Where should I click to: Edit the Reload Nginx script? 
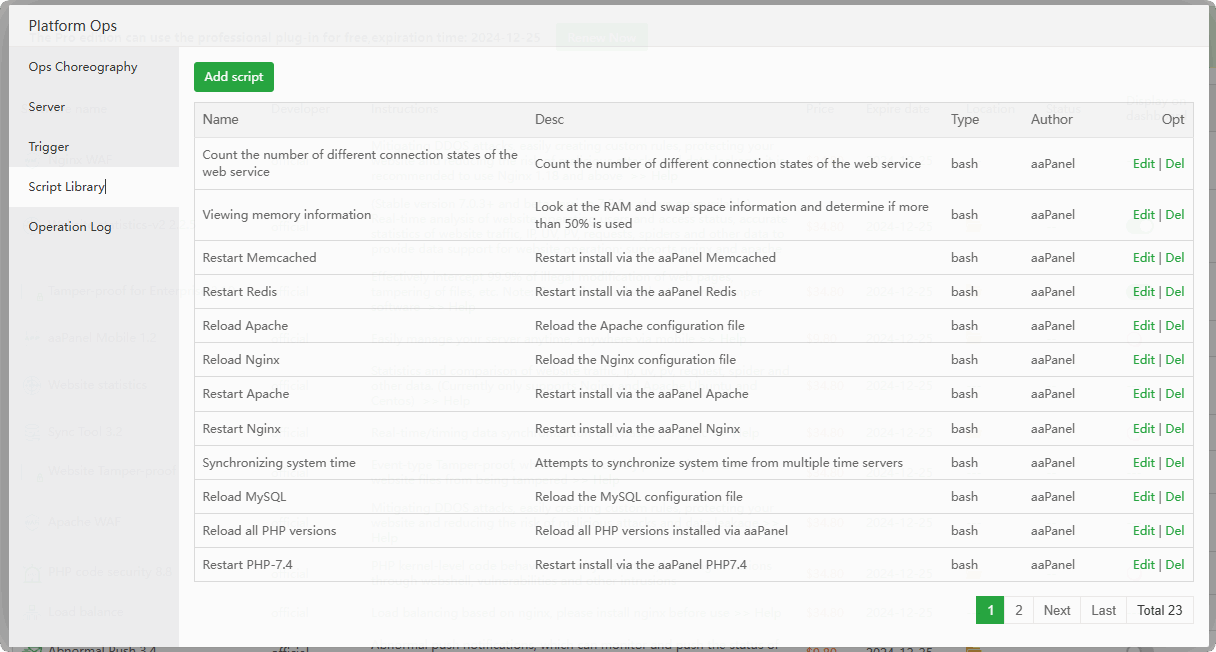tap(1143, 360)
